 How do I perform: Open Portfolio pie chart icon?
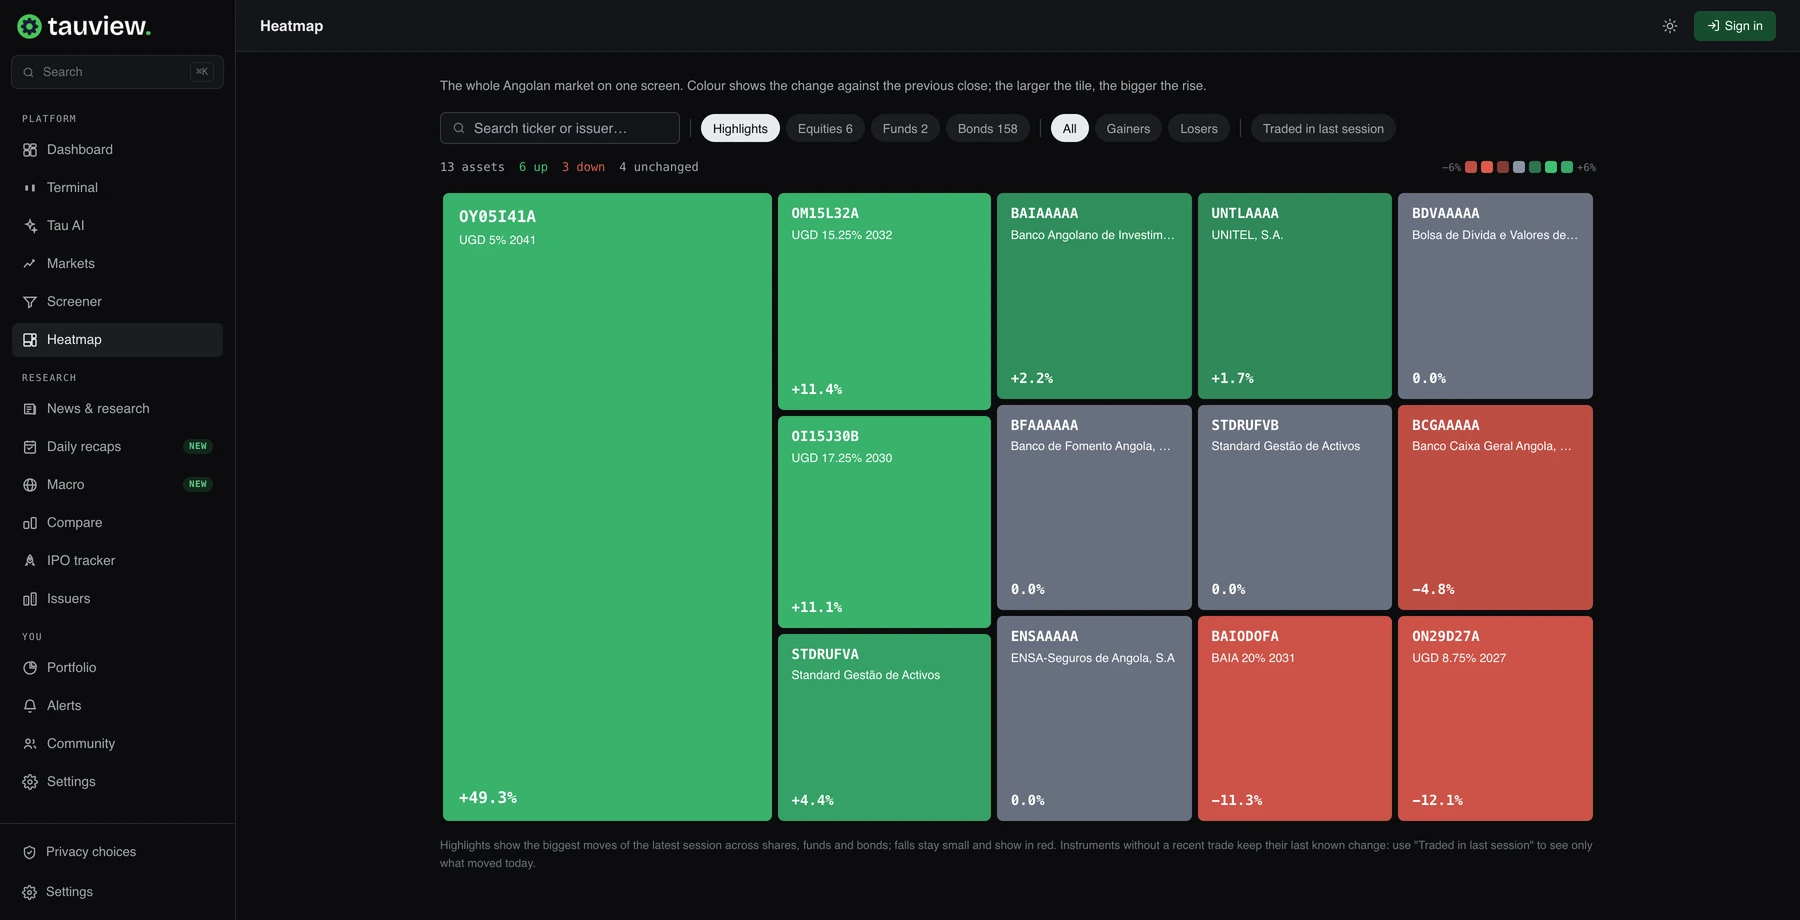click(30, 668)
